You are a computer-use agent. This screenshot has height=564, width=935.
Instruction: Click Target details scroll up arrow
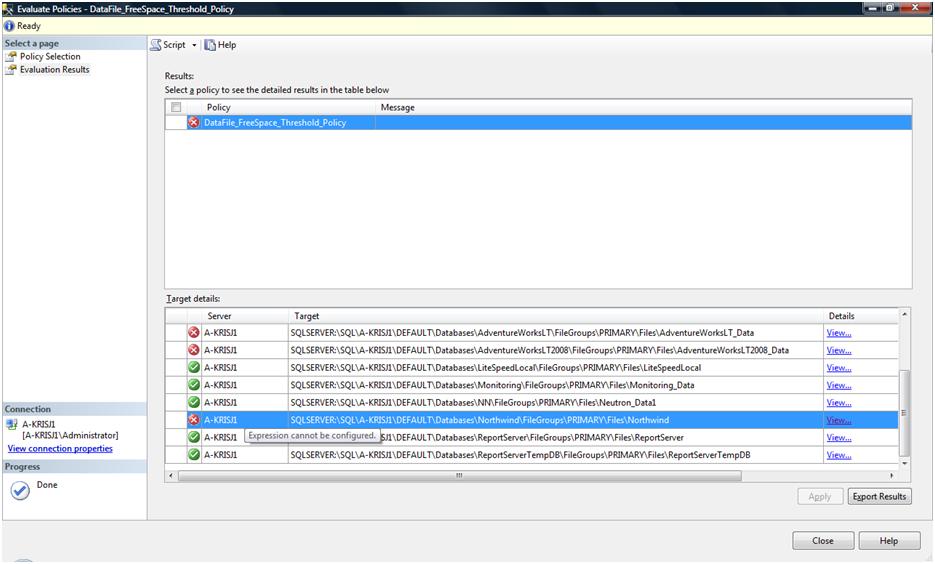pyautogui.click(x=904, y=314)
